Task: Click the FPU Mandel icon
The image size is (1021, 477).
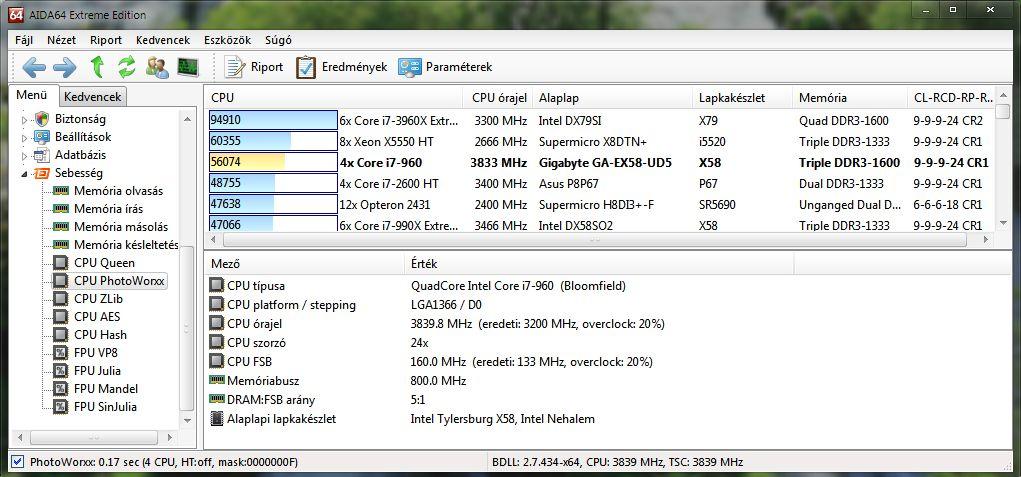Action: tap(61, 389)
